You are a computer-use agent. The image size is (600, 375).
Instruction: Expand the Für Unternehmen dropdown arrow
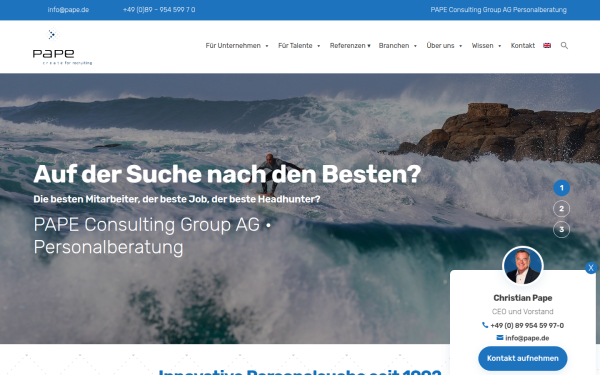[x=267, y=46]
